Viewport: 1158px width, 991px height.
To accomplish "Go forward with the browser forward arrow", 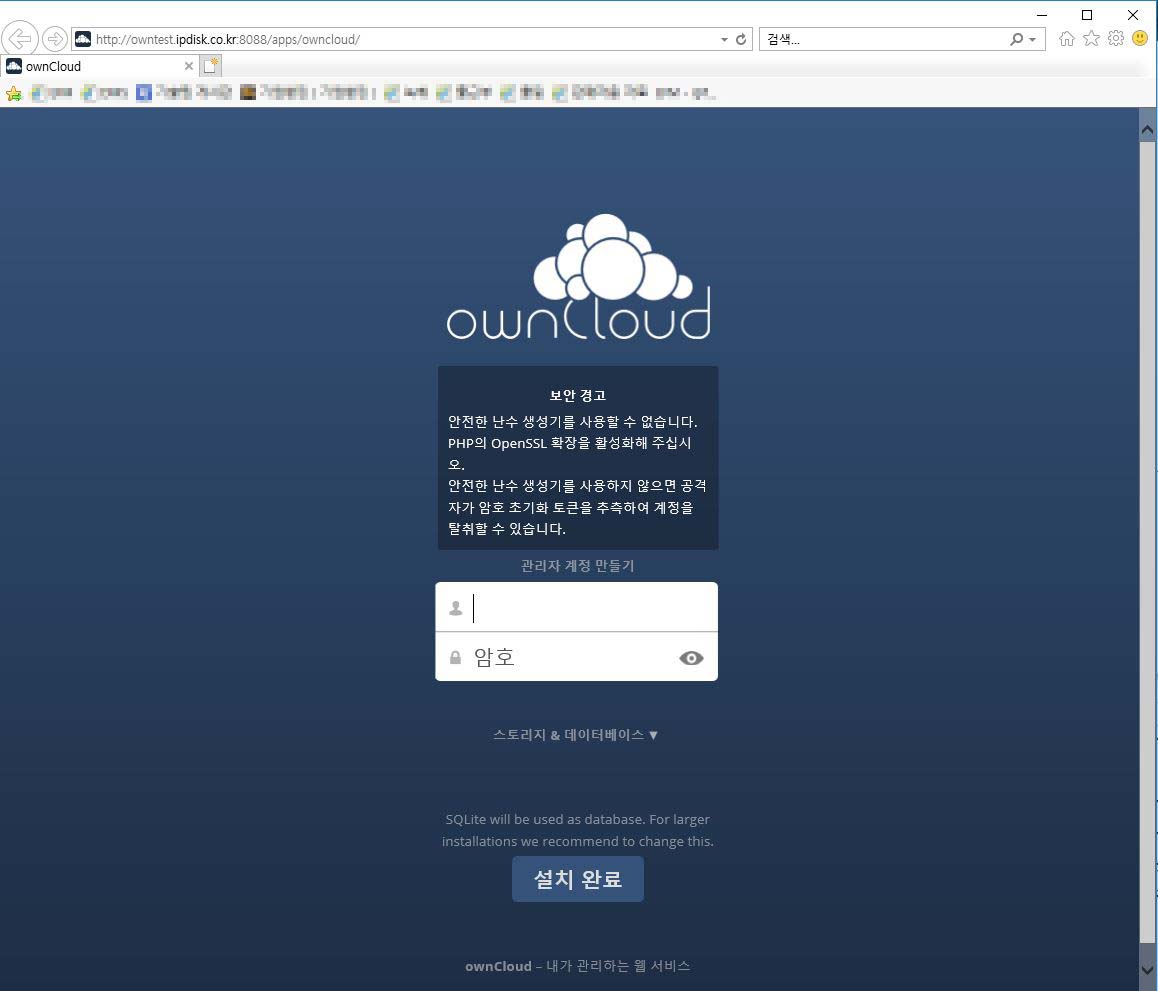I will [x=55, y=38].
